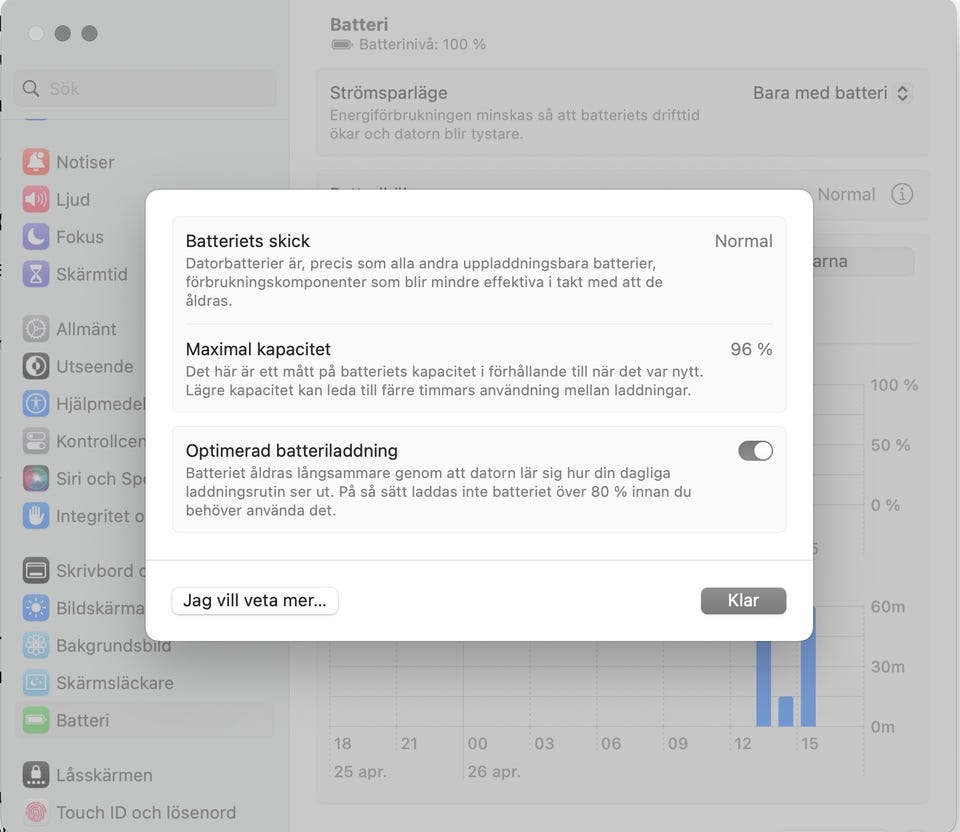
Task: Select the Allmänt gear icon
Action: (36, 329)
